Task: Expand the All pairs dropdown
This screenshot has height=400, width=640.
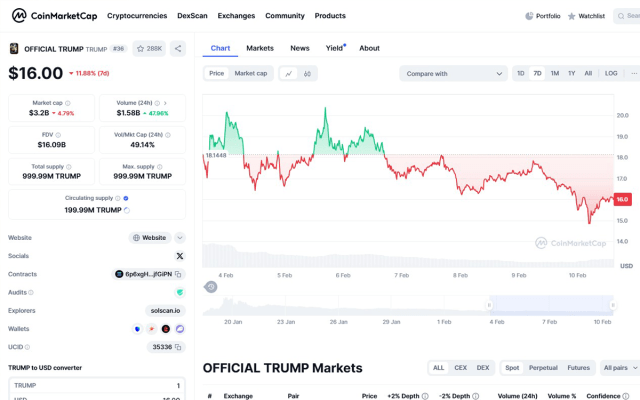Action: (617, 368)
